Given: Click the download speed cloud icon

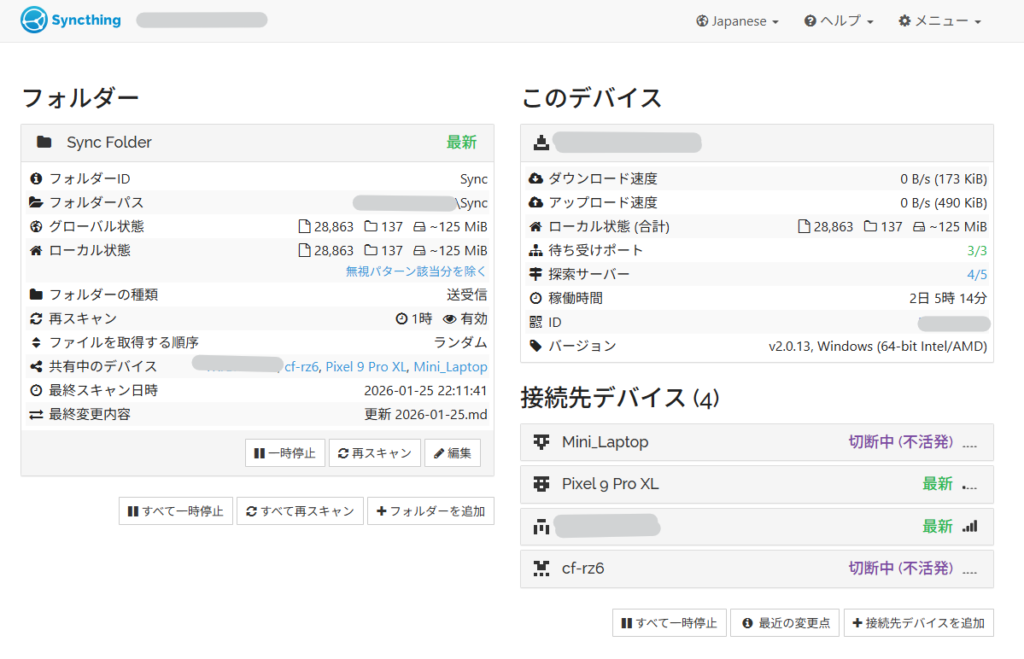Looking at the screenshot, I should (x=536, y=179).
